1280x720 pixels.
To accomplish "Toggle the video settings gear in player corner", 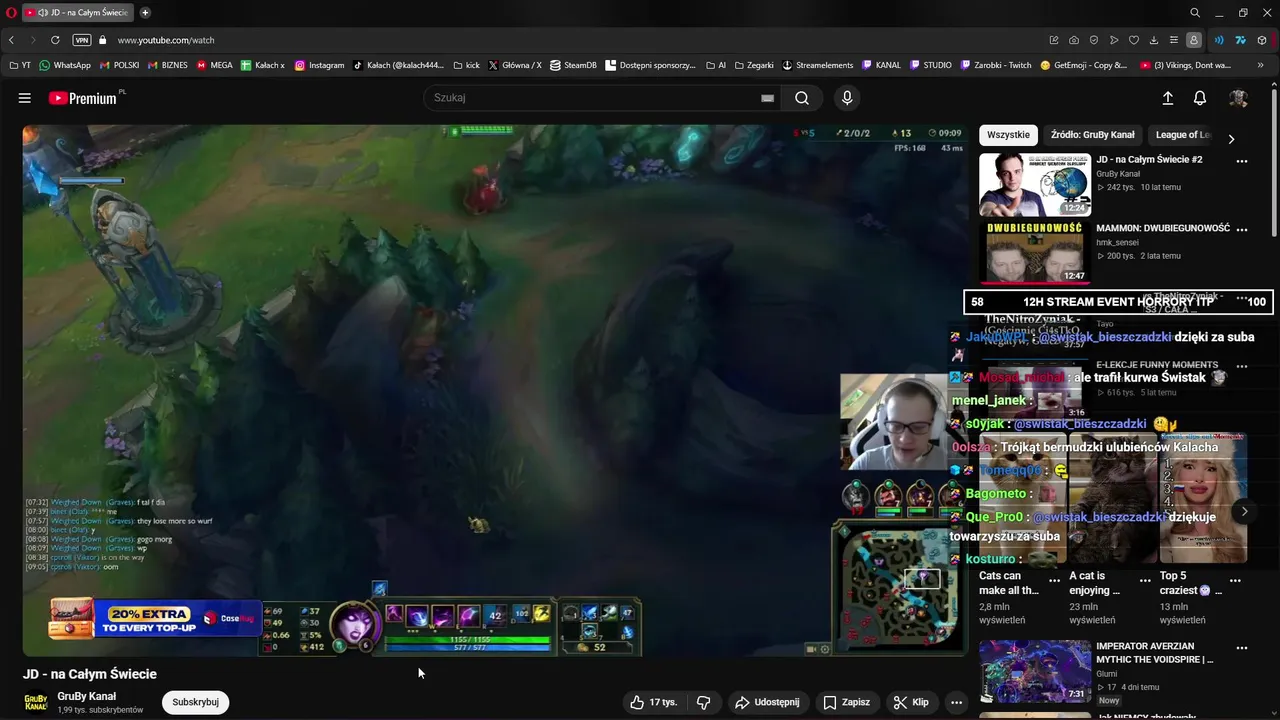I will tap(824, 650).
